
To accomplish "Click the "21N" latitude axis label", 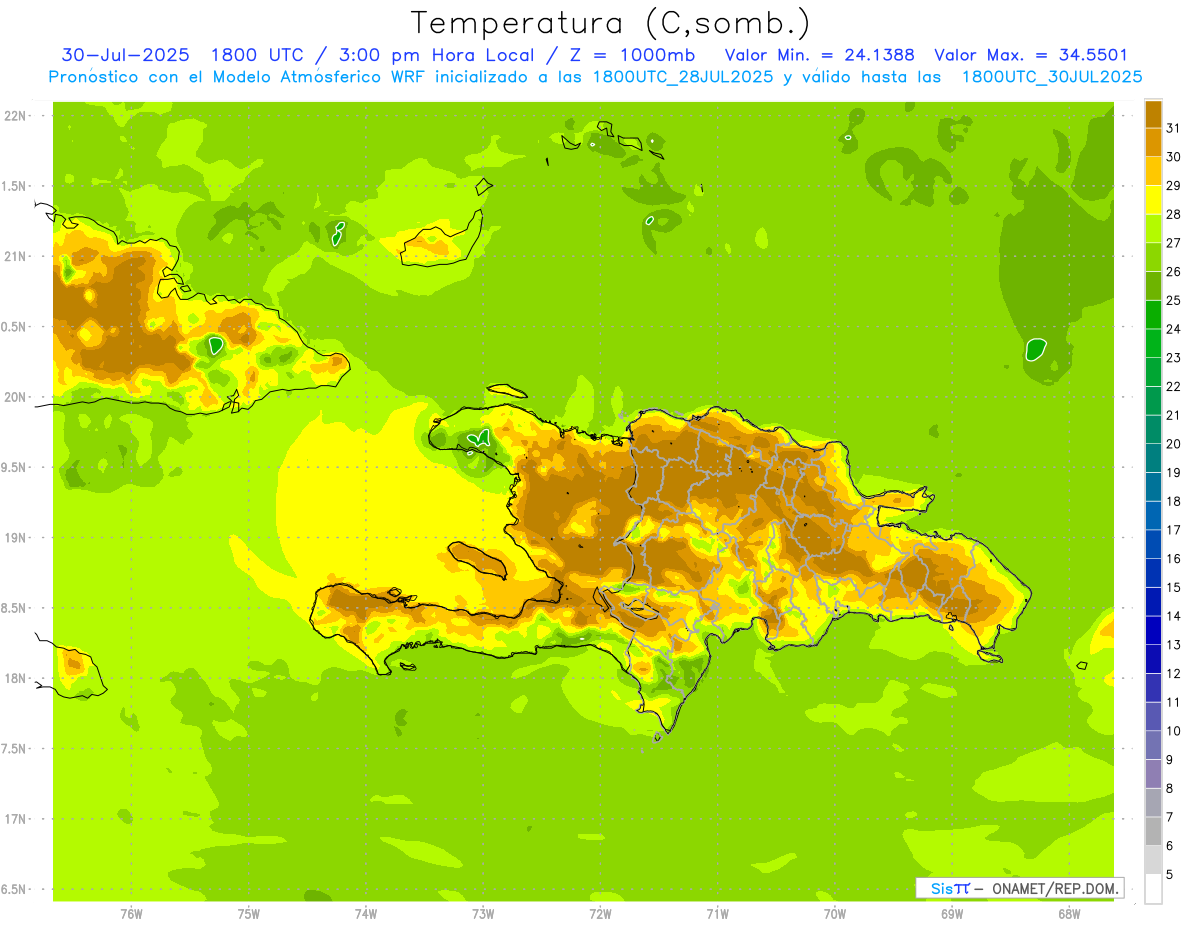I will coord(16,256).
